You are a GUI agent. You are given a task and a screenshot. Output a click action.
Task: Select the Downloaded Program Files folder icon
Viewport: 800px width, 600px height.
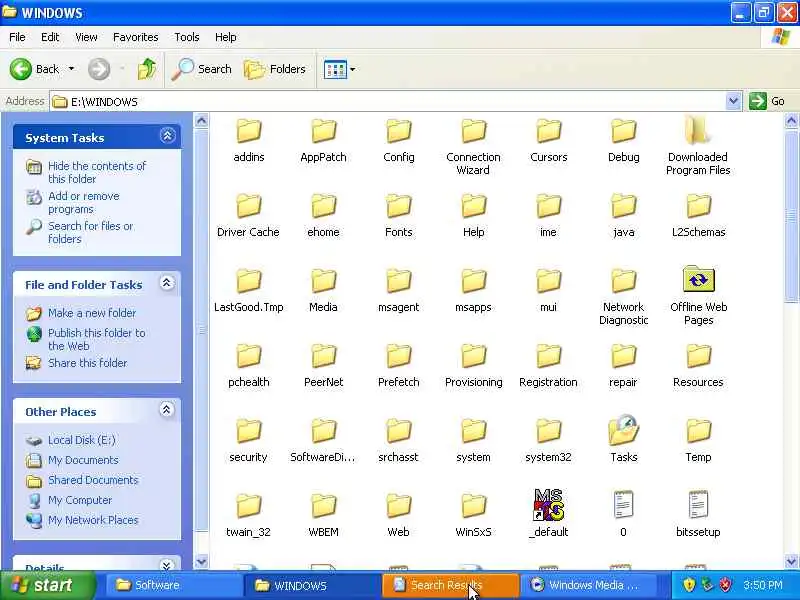[698, 130]
